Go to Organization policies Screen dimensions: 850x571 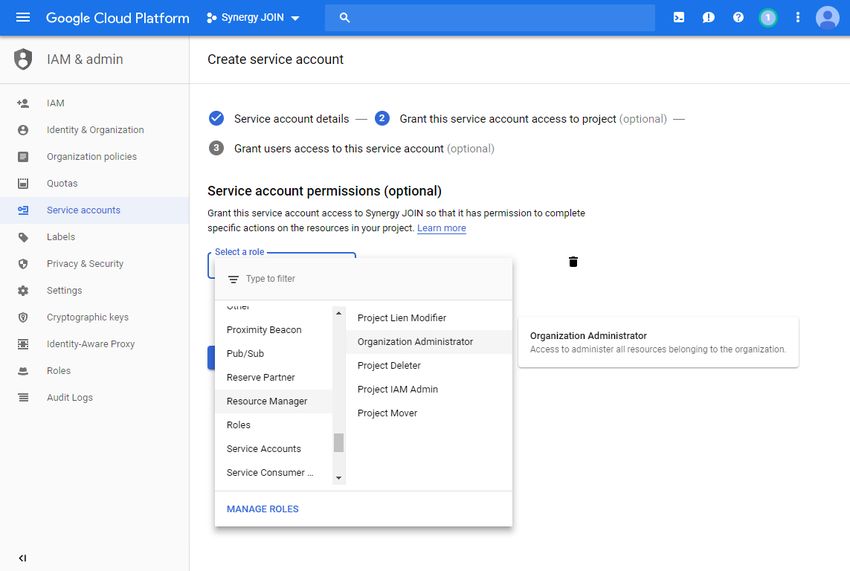coord(94,157)
